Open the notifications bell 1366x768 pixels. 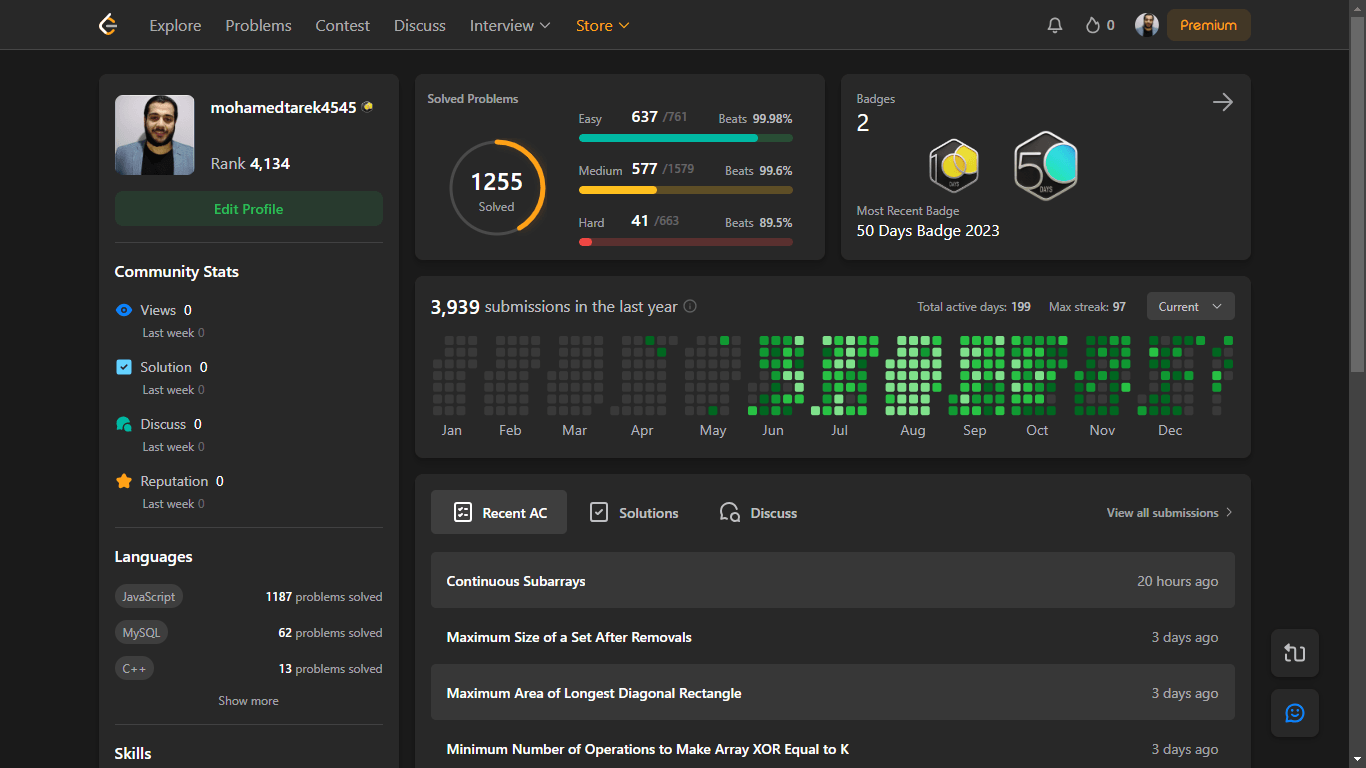1055,25
